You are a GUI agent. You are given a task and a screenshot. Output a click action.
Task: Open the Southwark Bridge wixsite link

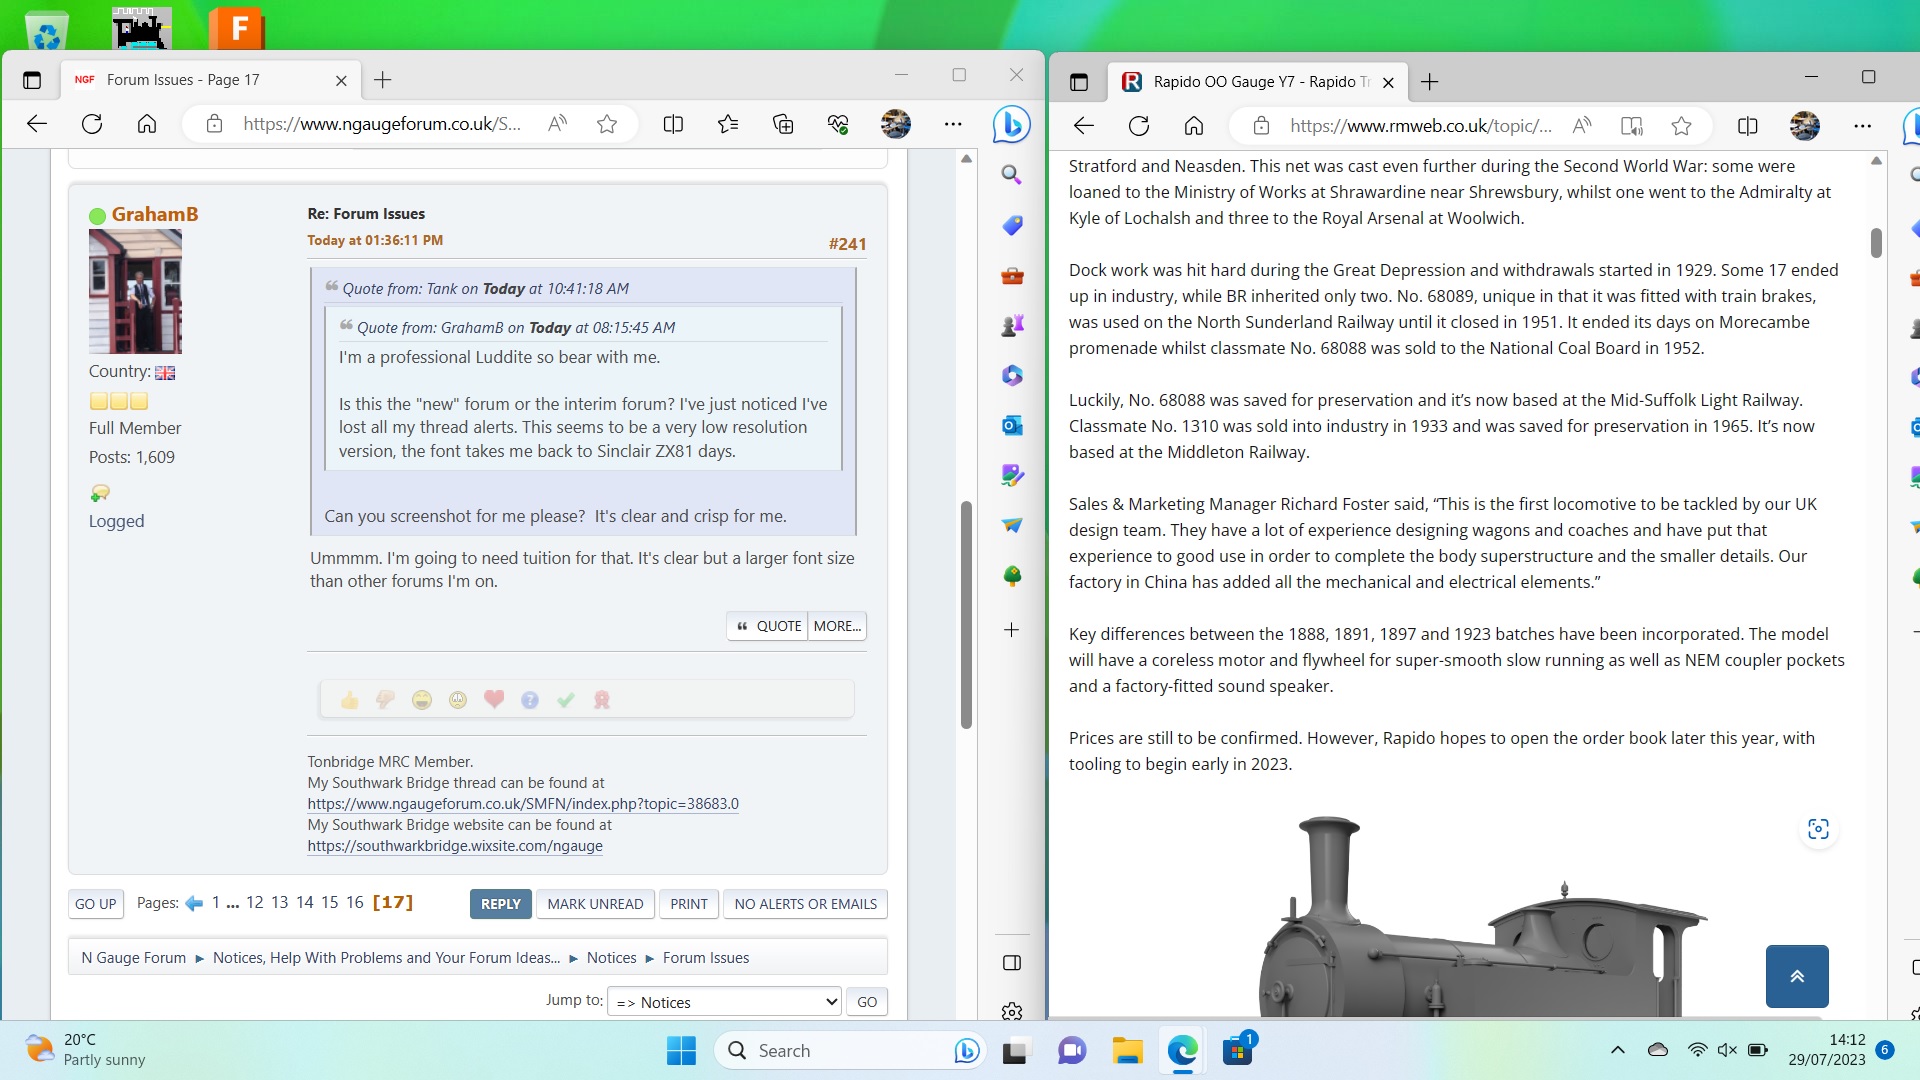[455, 846]
